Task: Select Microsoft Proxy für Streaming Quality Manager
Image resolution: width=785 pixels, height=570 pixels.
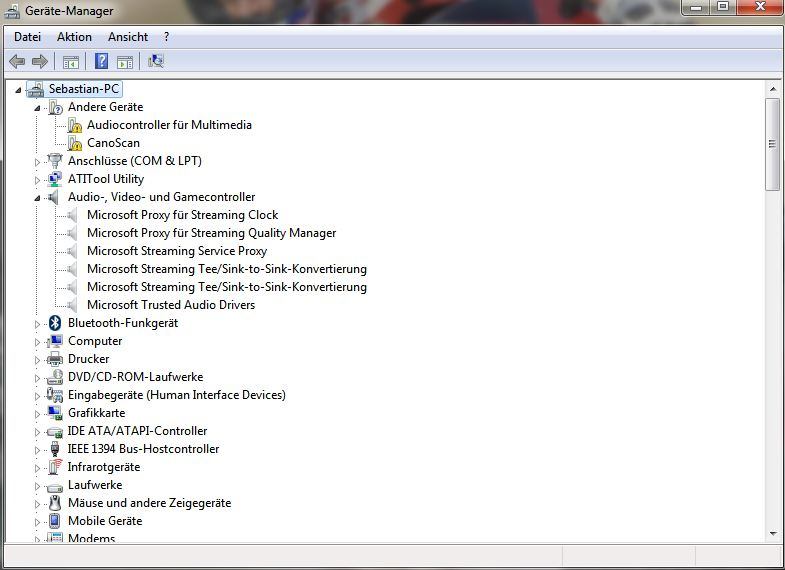Action: 211,233
